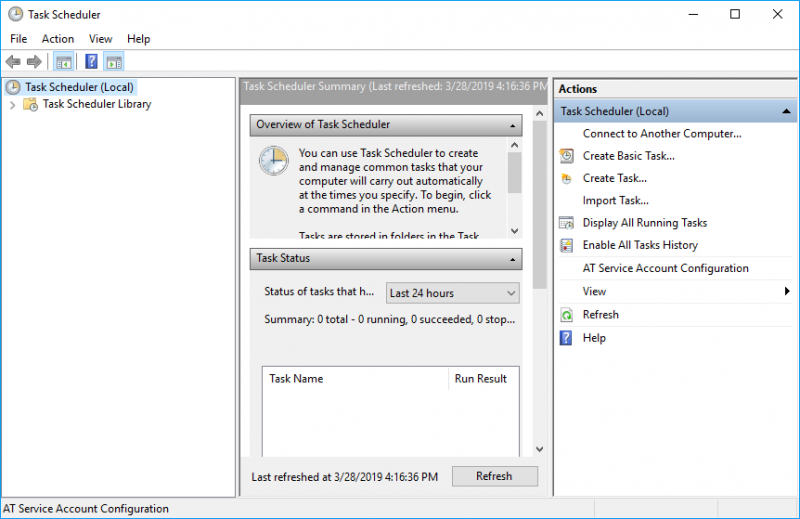Click the Task Scheduler title bar clock icon
The height and width of the screenshot is (519, 800).
point(15,14)
